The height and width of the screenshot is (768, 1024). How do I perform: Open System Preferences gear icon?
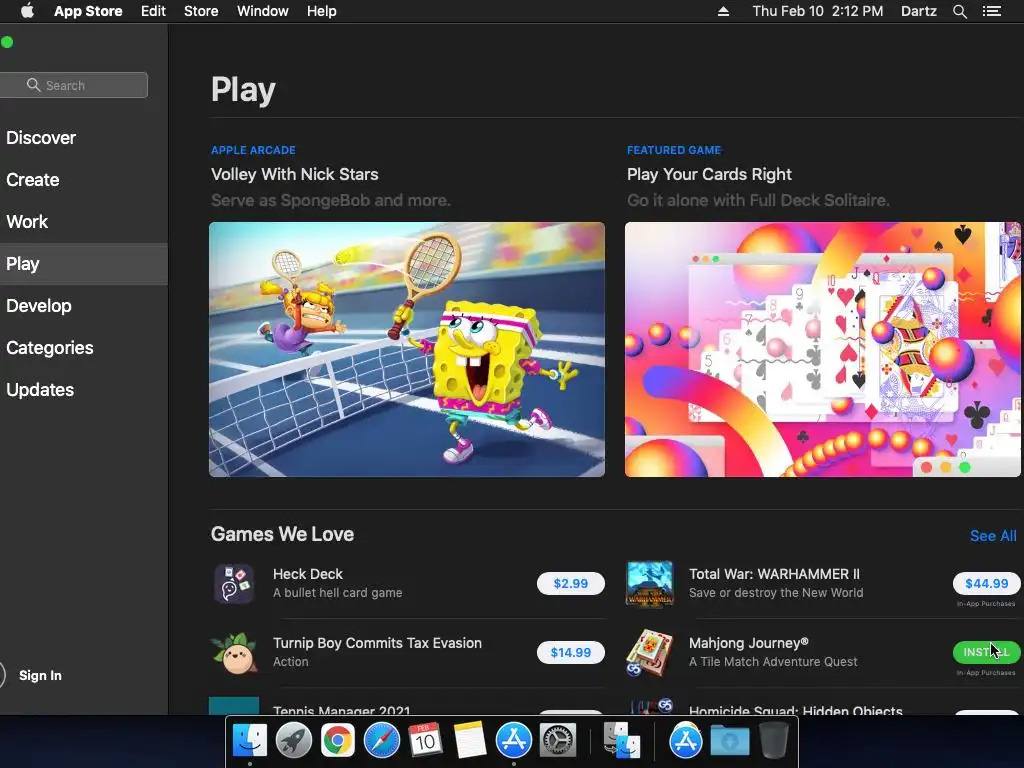point(558,741)
